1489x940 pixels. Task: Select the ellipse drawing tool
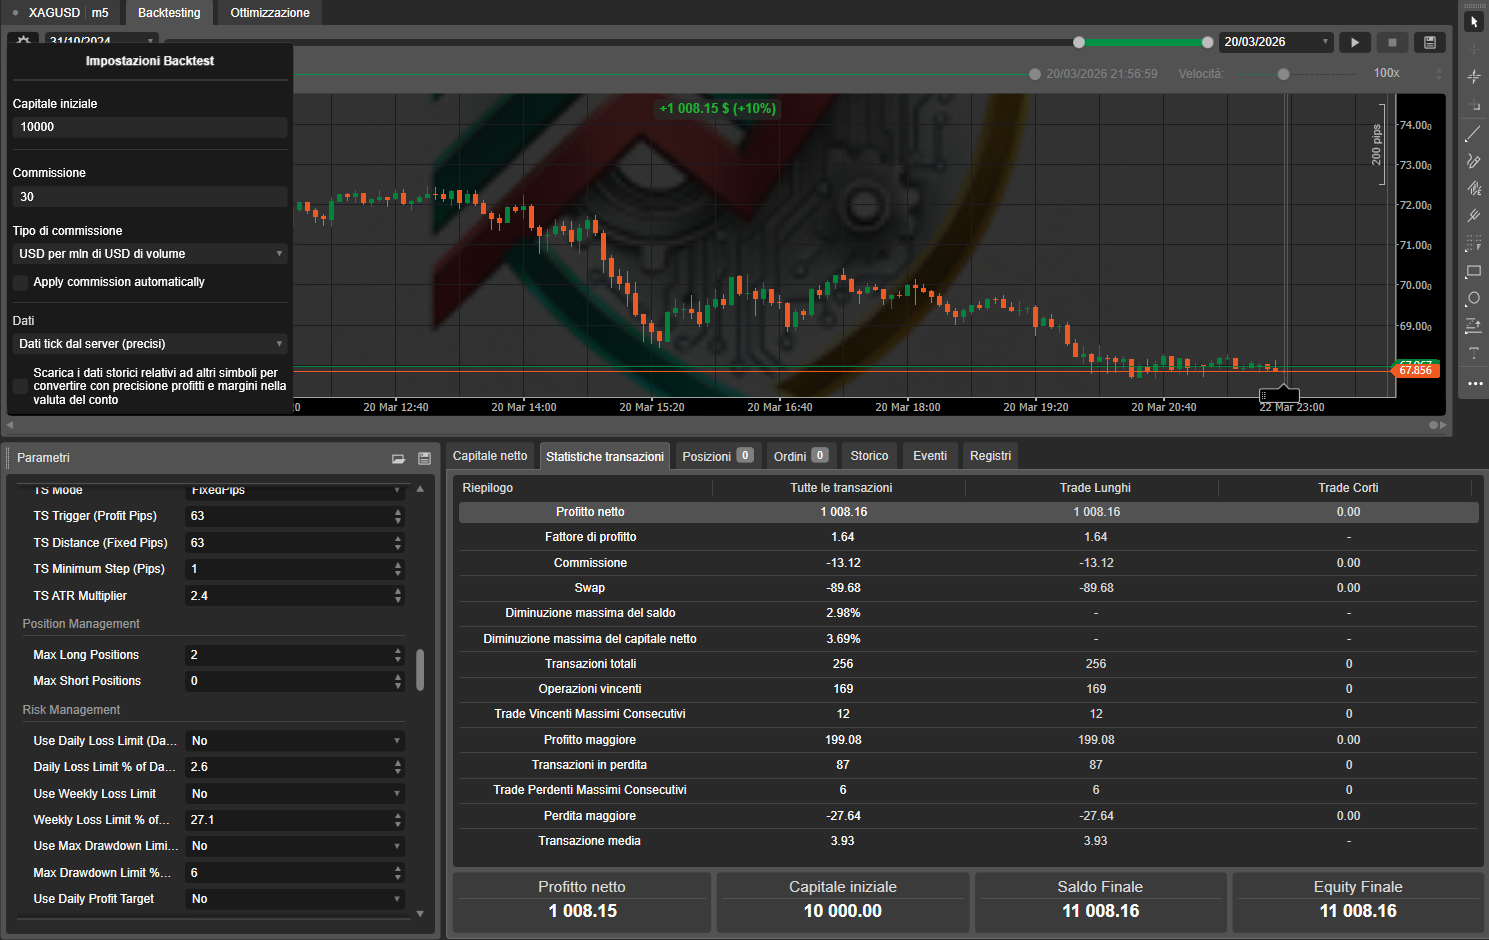point(1474,298)
